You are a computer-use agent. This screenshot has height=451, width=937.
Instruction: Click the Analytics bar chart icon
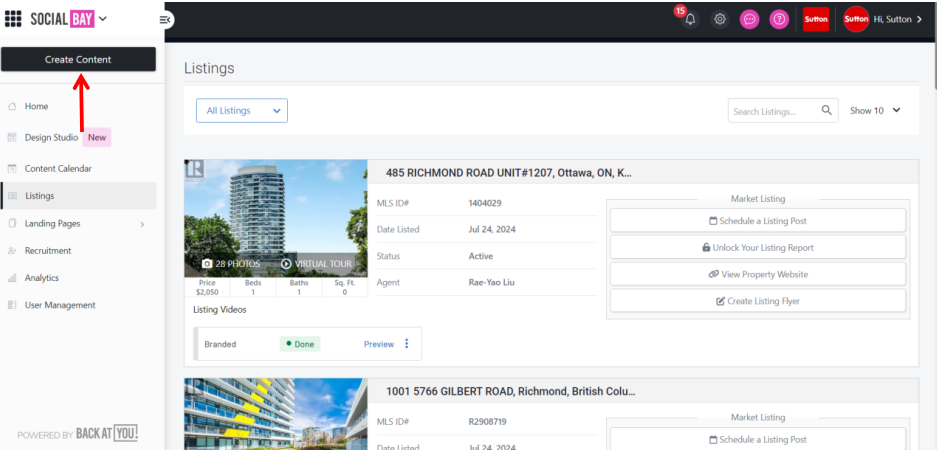click(12, 278)
